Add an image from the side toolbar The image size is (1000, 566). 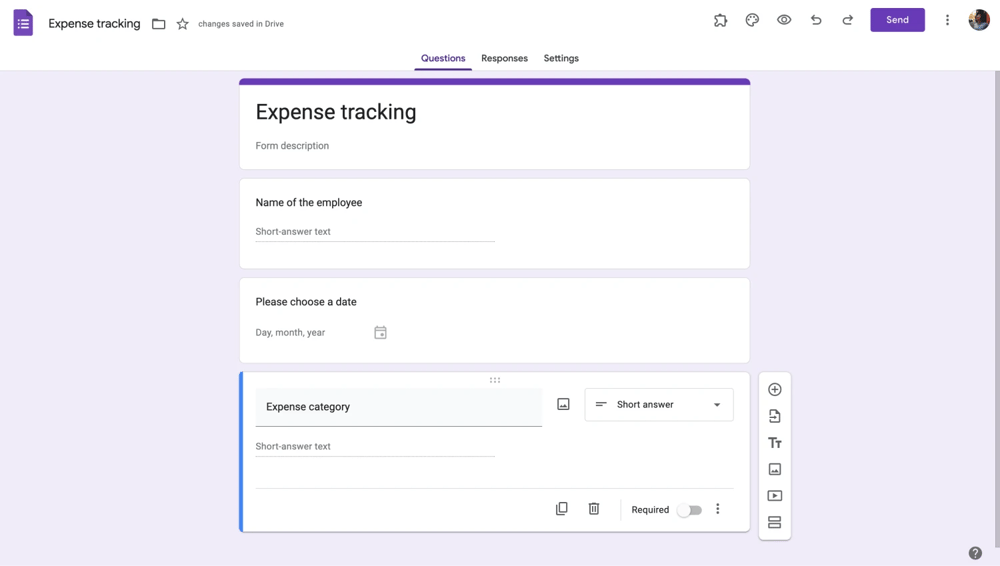[x=774, y=469]
